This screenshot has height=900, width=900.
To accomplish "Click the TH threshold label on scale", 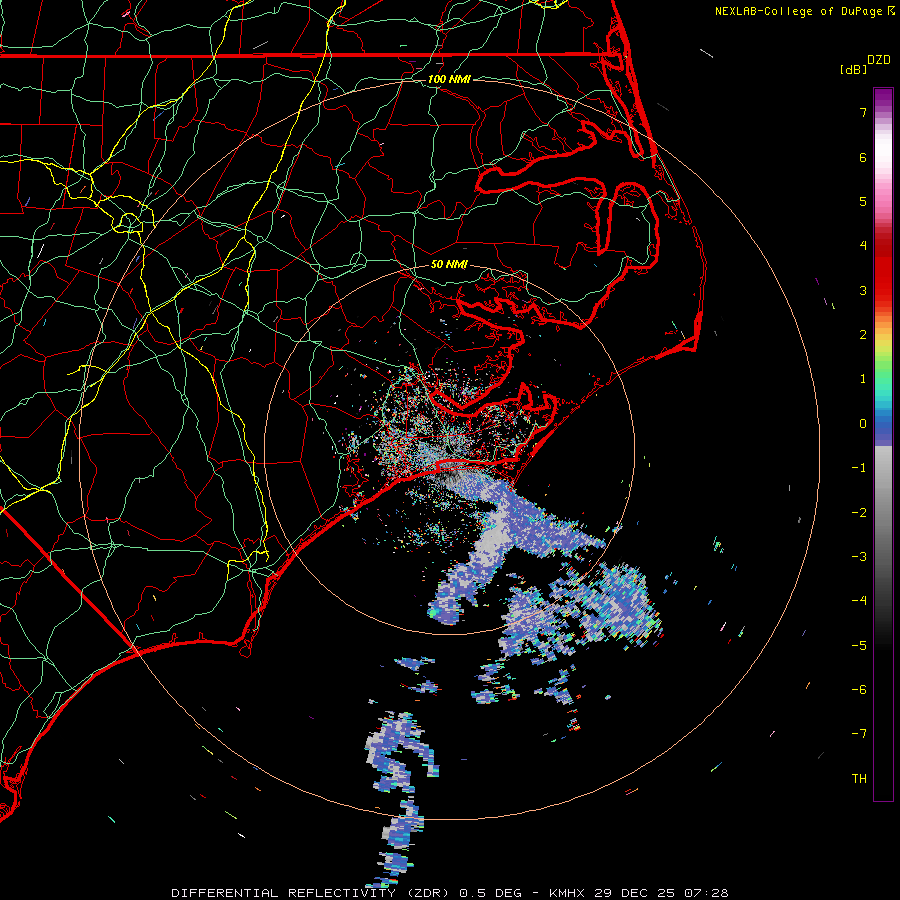I will (x=859, y=779).
